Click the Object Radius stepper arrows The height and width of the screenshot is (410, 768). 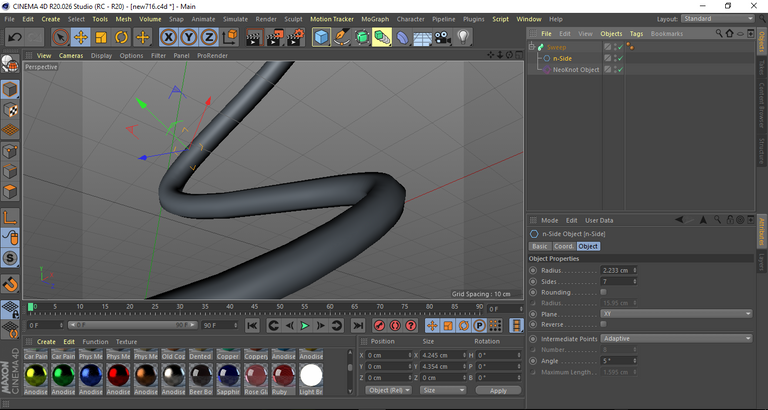coord(635,270)
